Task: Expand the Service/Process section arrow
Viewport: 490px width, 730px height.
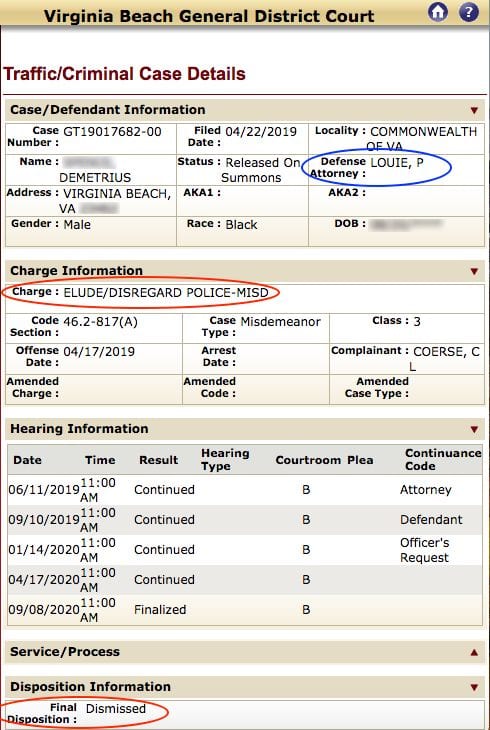Action: 474,652
